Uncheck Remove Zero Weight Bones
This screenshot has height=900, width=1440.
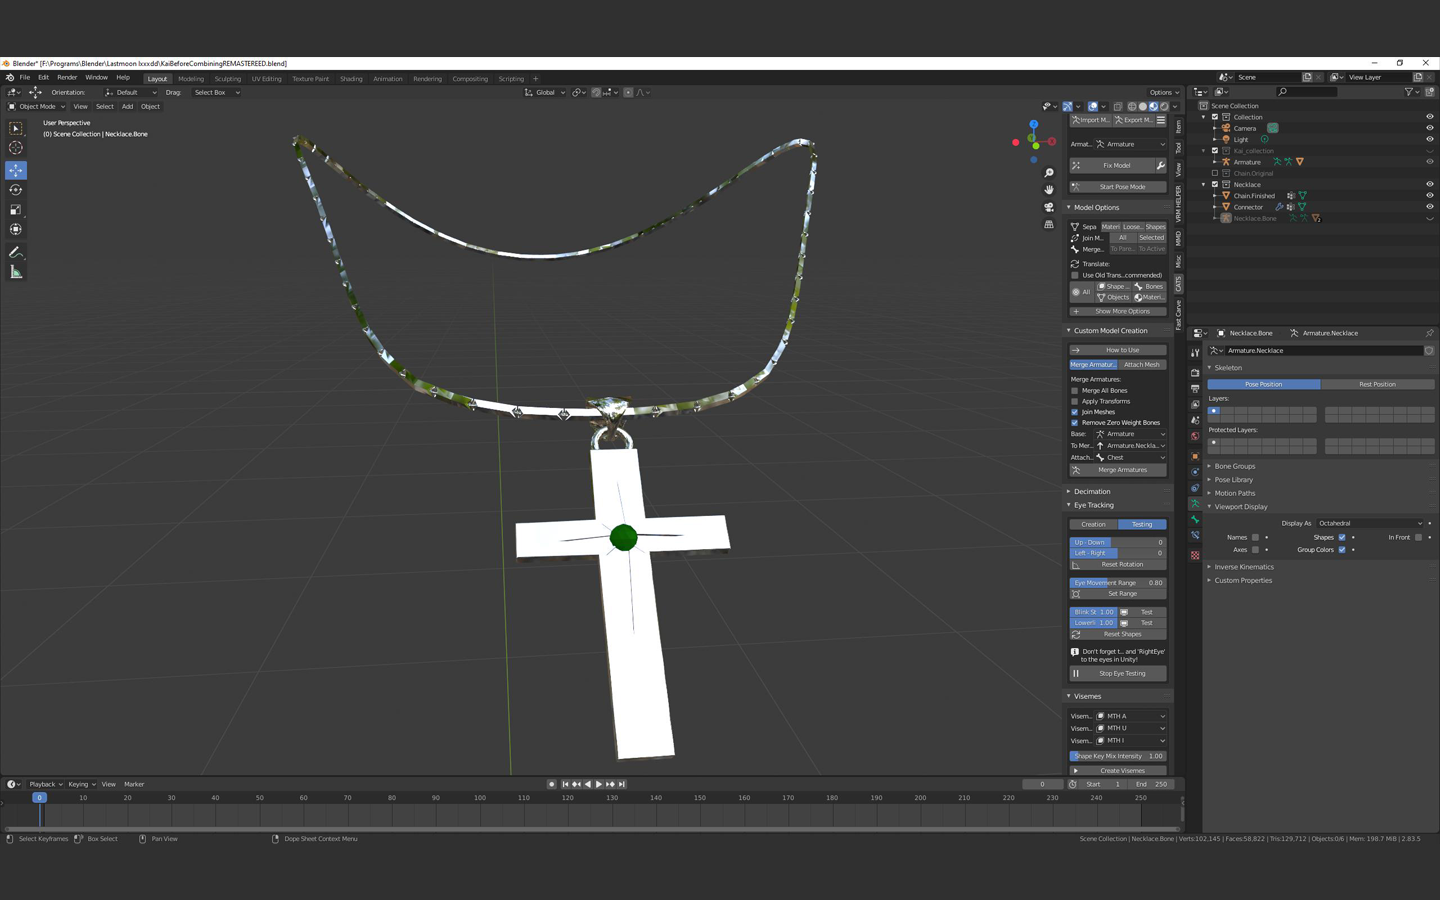tap(1075, 423)
